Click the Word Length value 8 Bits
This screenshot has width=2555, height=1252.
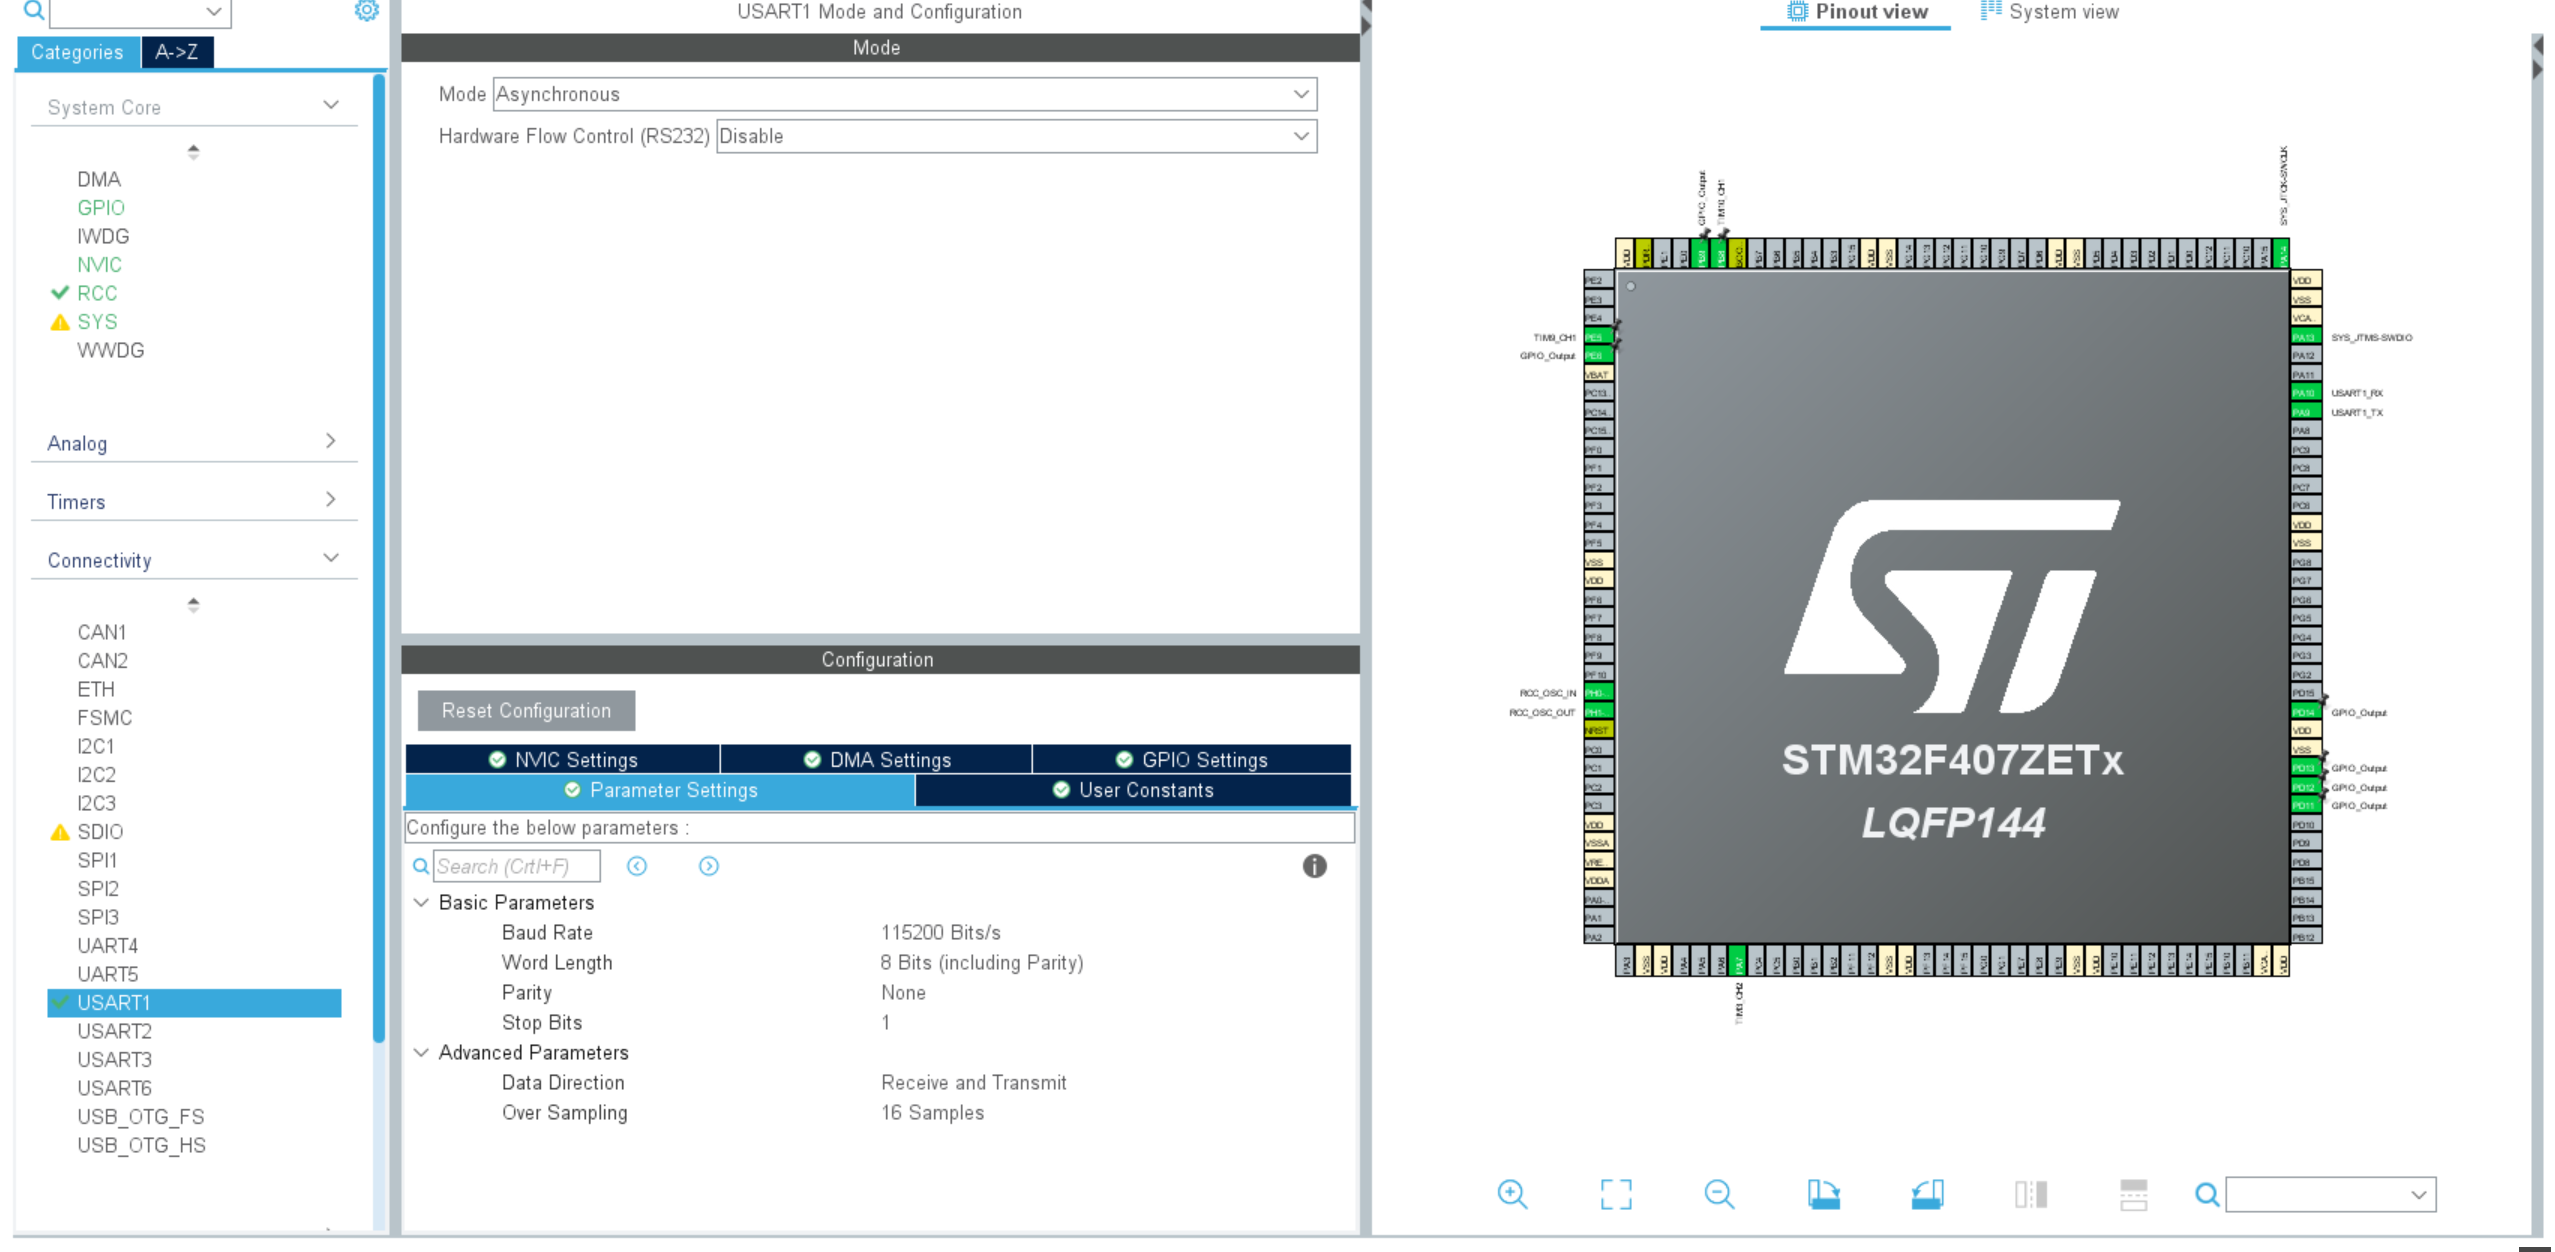(982, 963)
